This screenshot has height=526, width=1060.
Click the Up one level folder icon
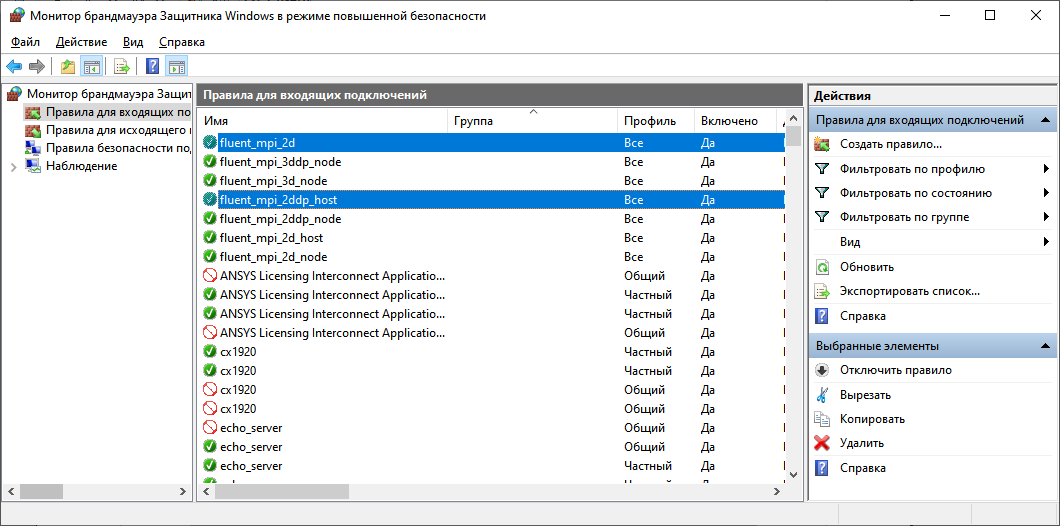(67, 67)
